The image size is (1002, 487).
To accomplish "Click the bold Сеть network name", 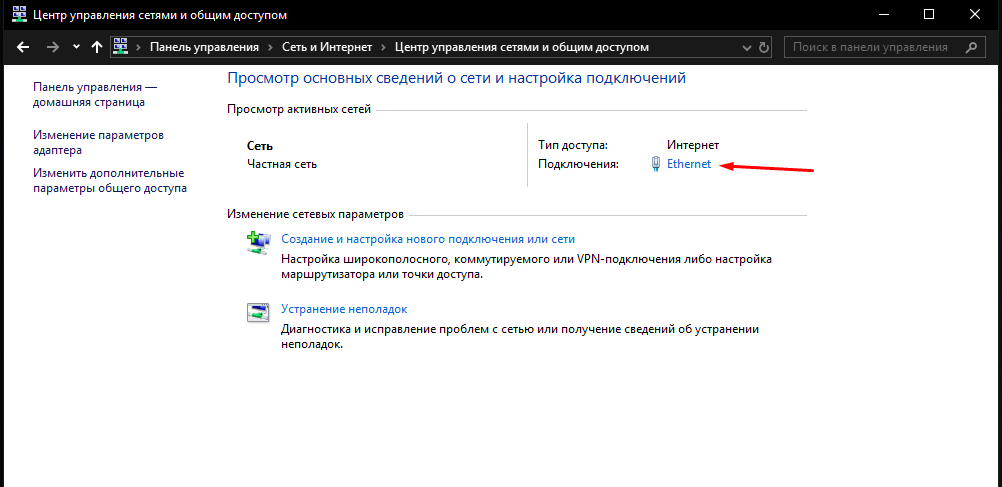I will [260, 146].
